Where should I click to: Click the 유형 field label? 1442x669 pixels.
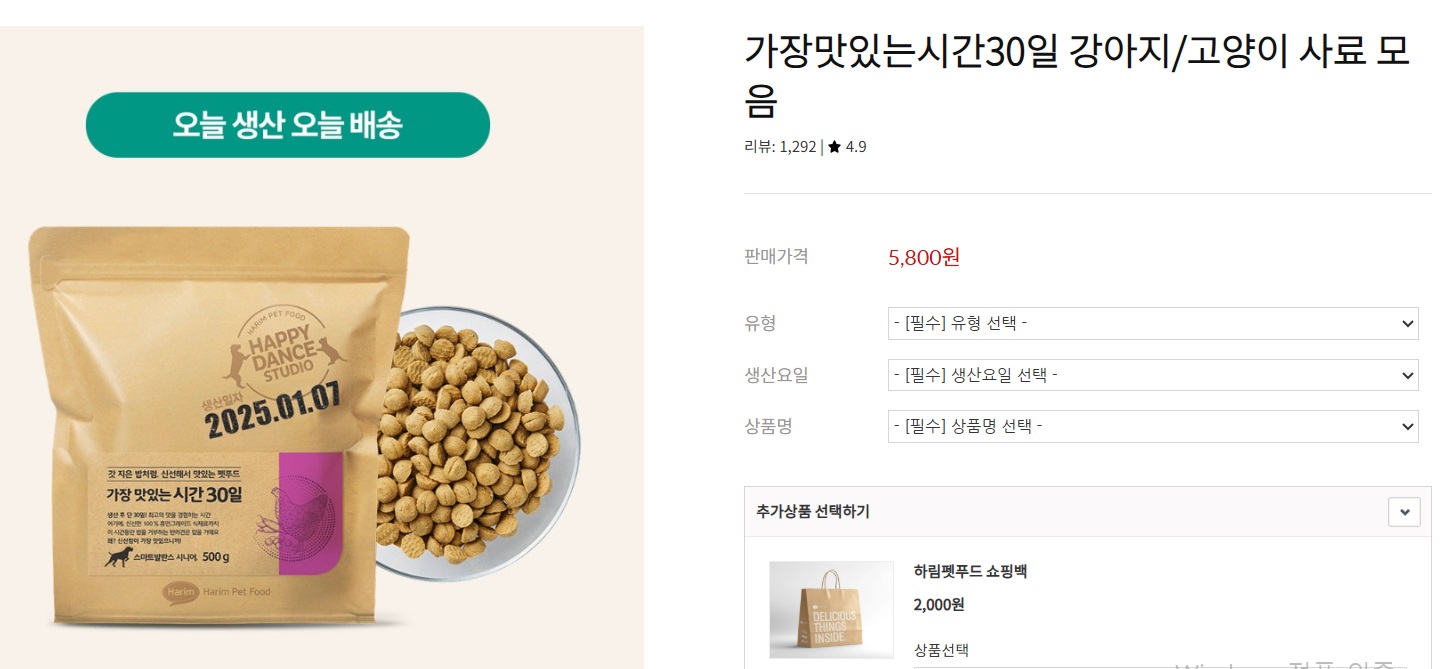(x=759, y=323)
